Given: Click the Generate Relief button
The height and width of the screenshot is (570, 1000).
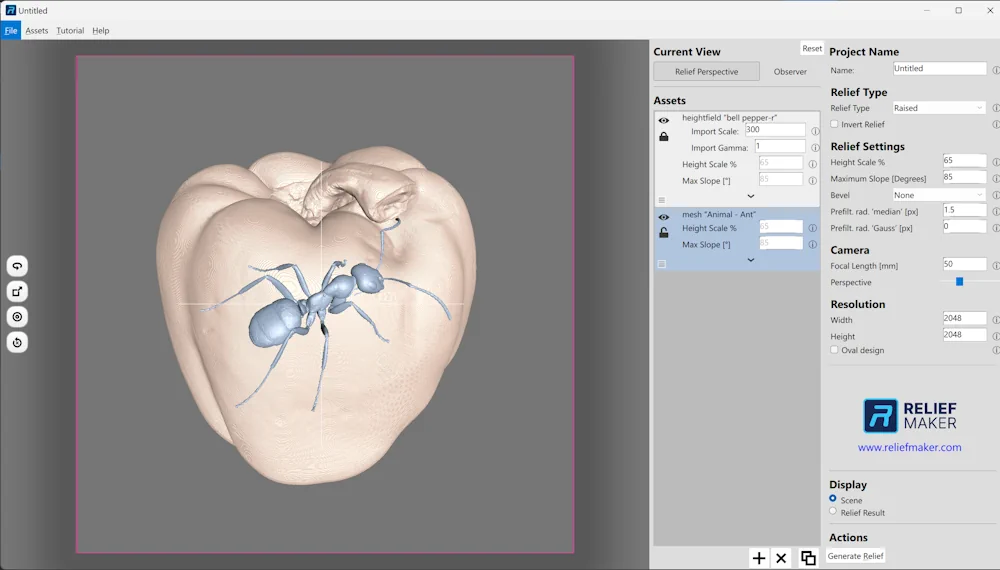Looking at the screenshot, I should pos(856,556).
